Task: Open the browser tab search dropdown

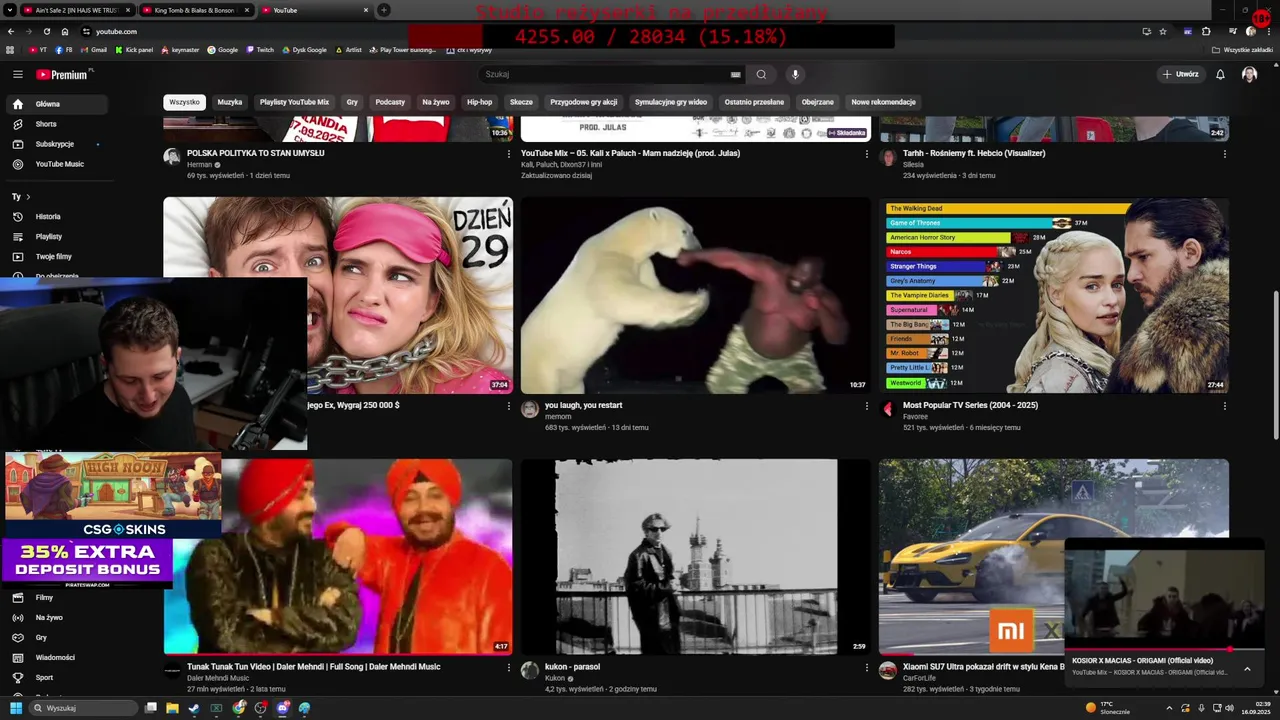Action: click(x=11, y=10)
